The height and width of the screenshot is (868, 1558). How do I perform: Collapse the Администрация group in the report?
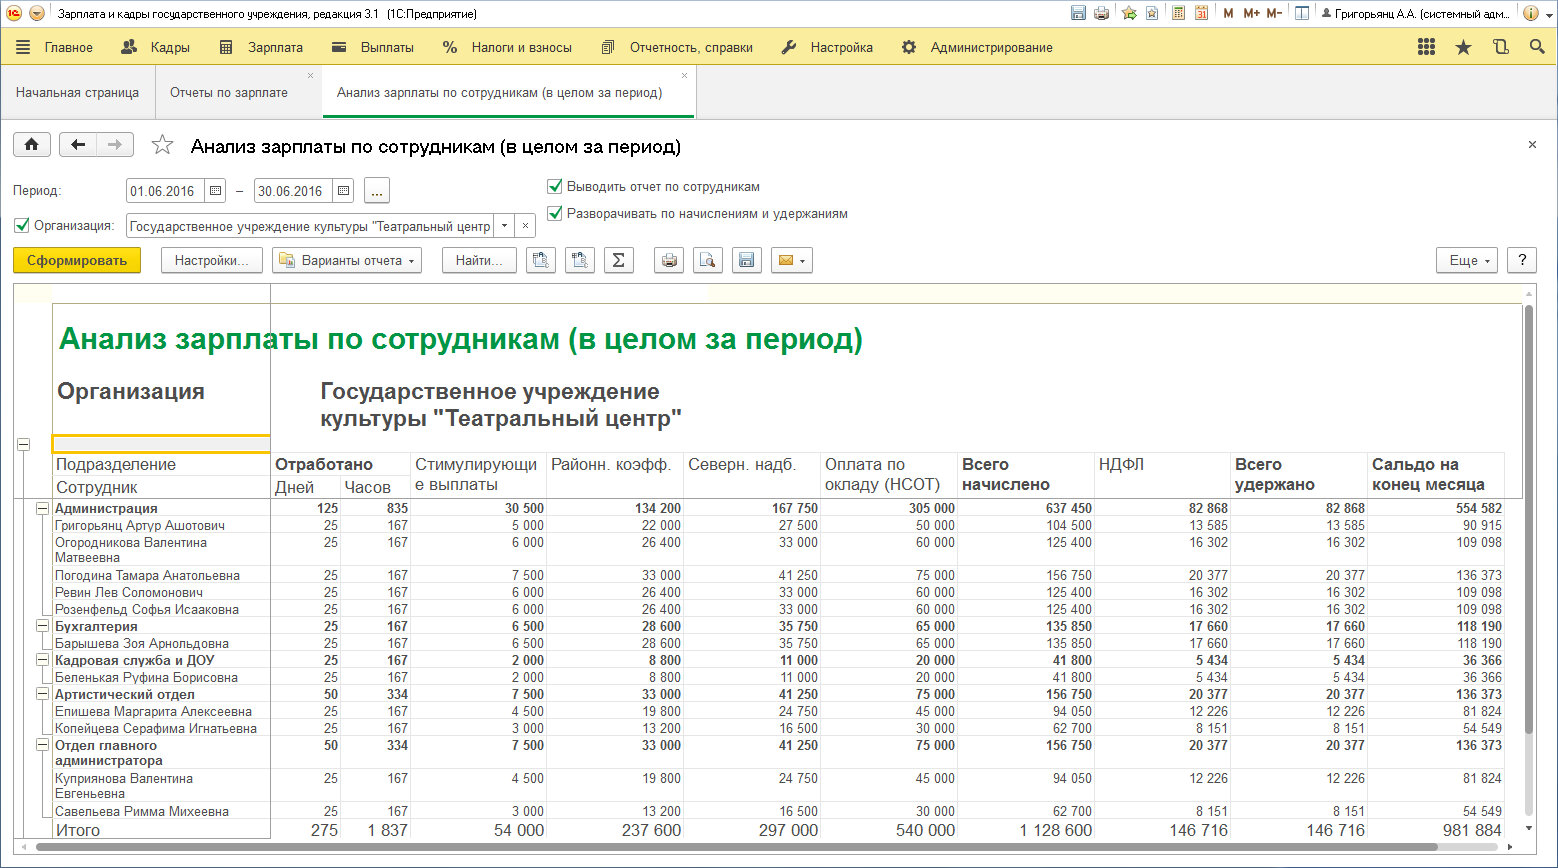[42, 509]
